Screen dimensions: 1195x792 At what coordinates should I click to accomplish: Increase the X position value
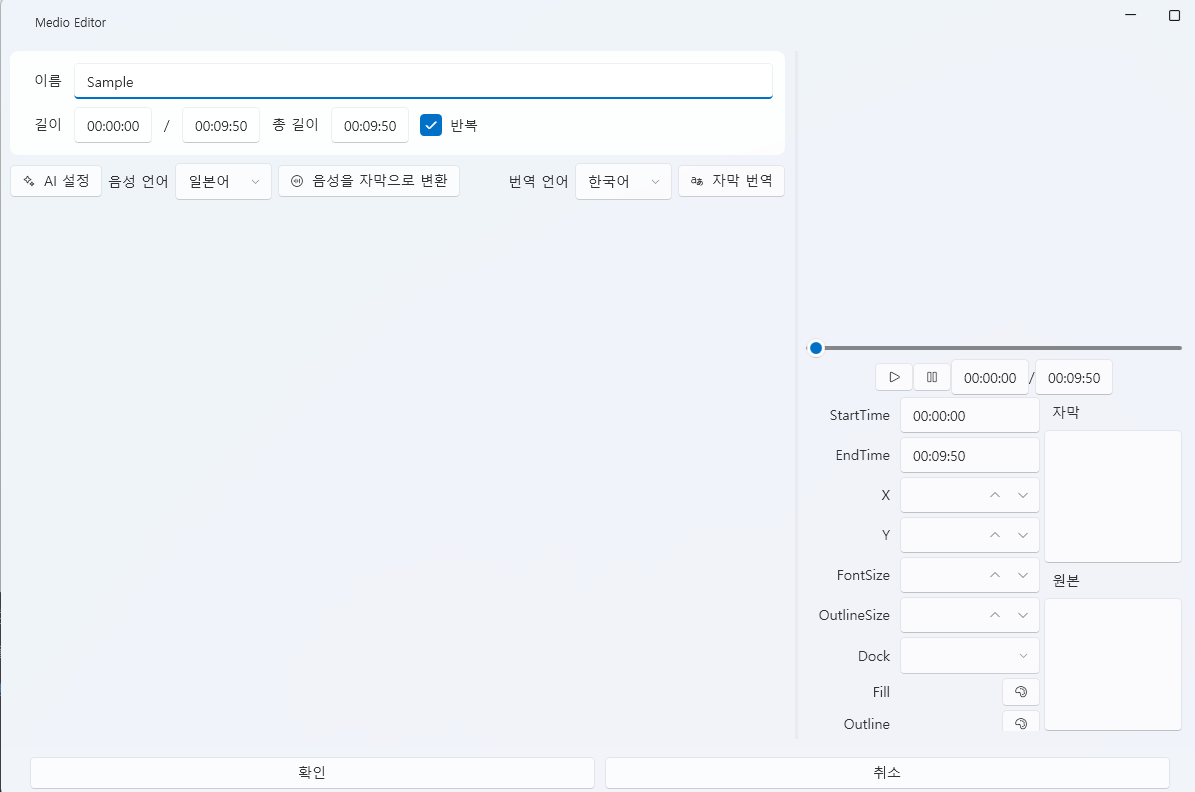995,494
